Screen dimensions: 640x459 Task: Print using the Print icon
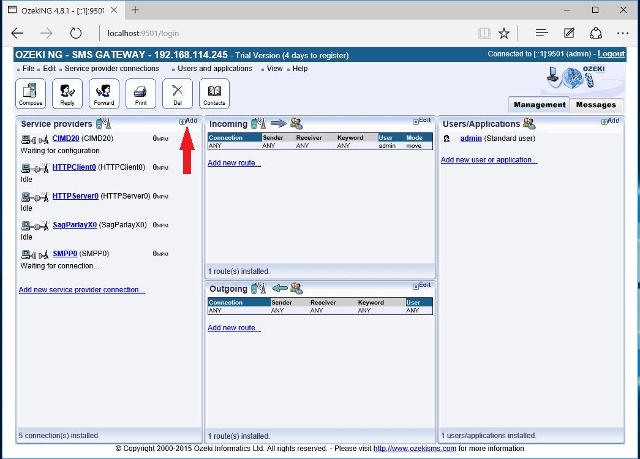click(x=140, y=94)
